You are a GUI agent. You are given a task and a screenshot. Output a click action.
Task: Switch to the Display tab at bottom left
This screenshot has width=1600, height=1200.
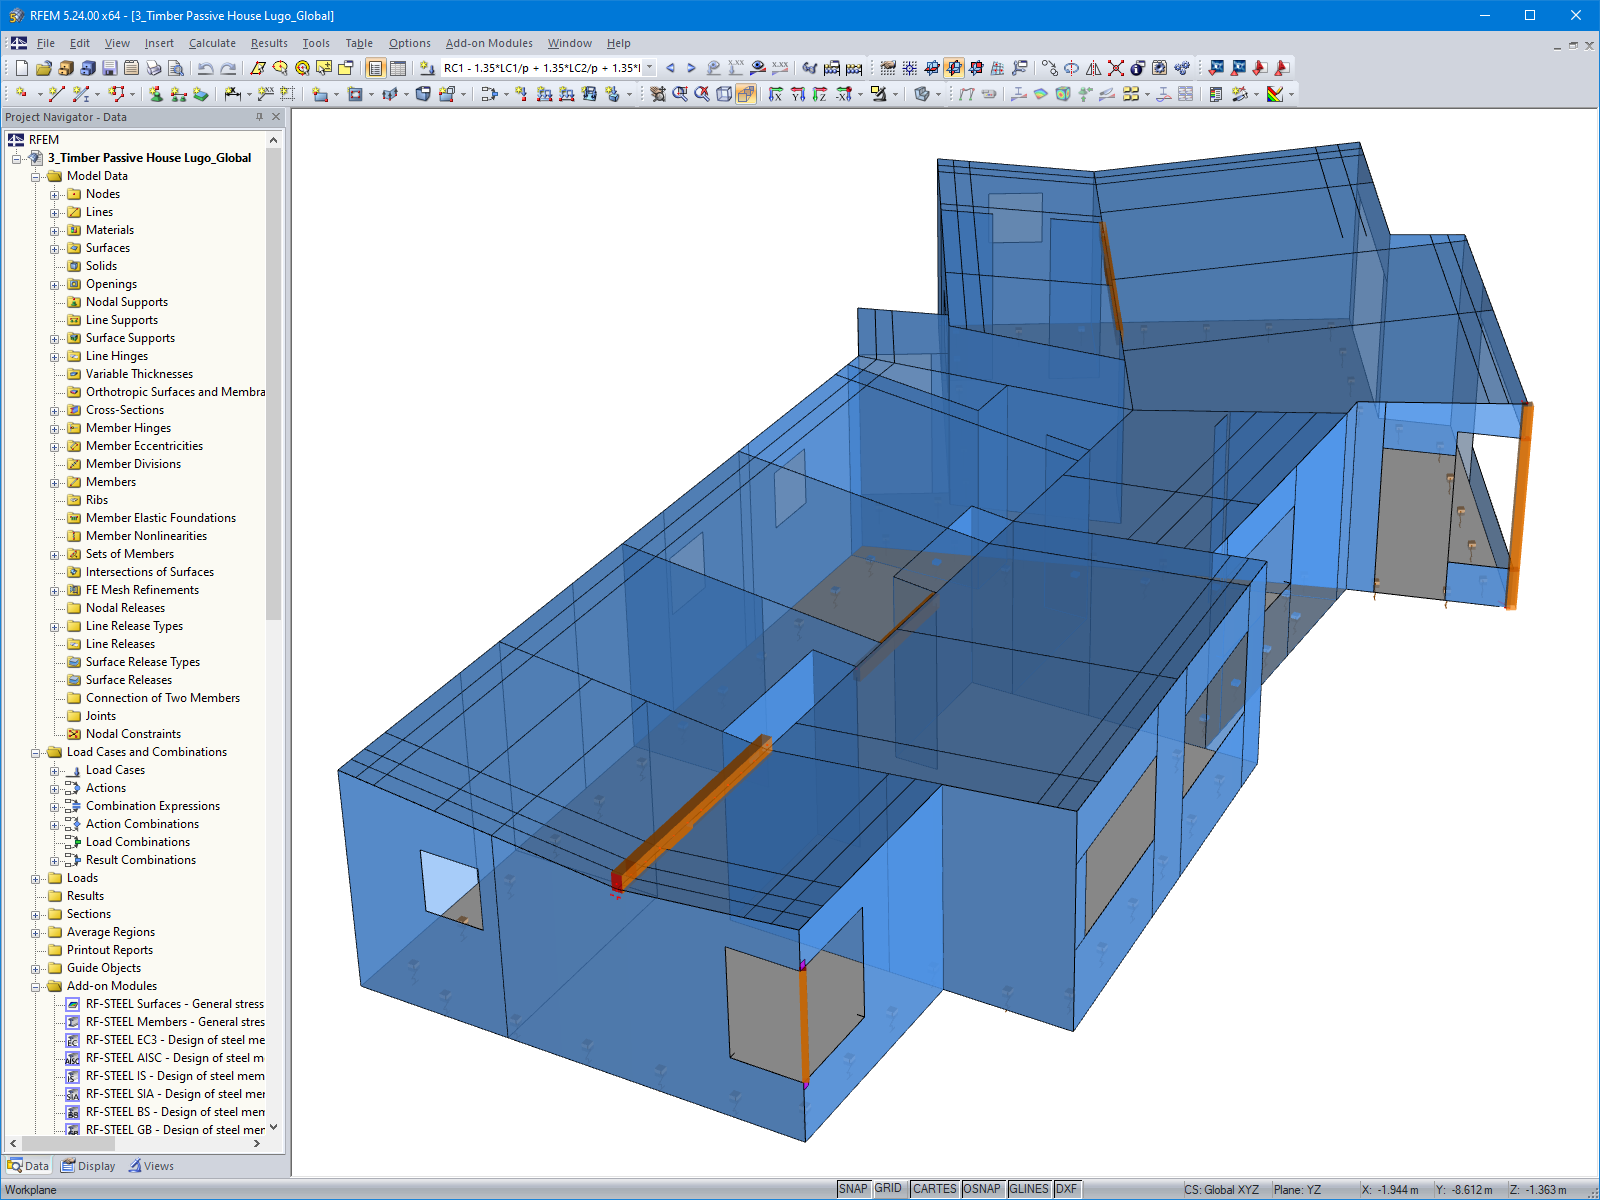point(88,1165)
